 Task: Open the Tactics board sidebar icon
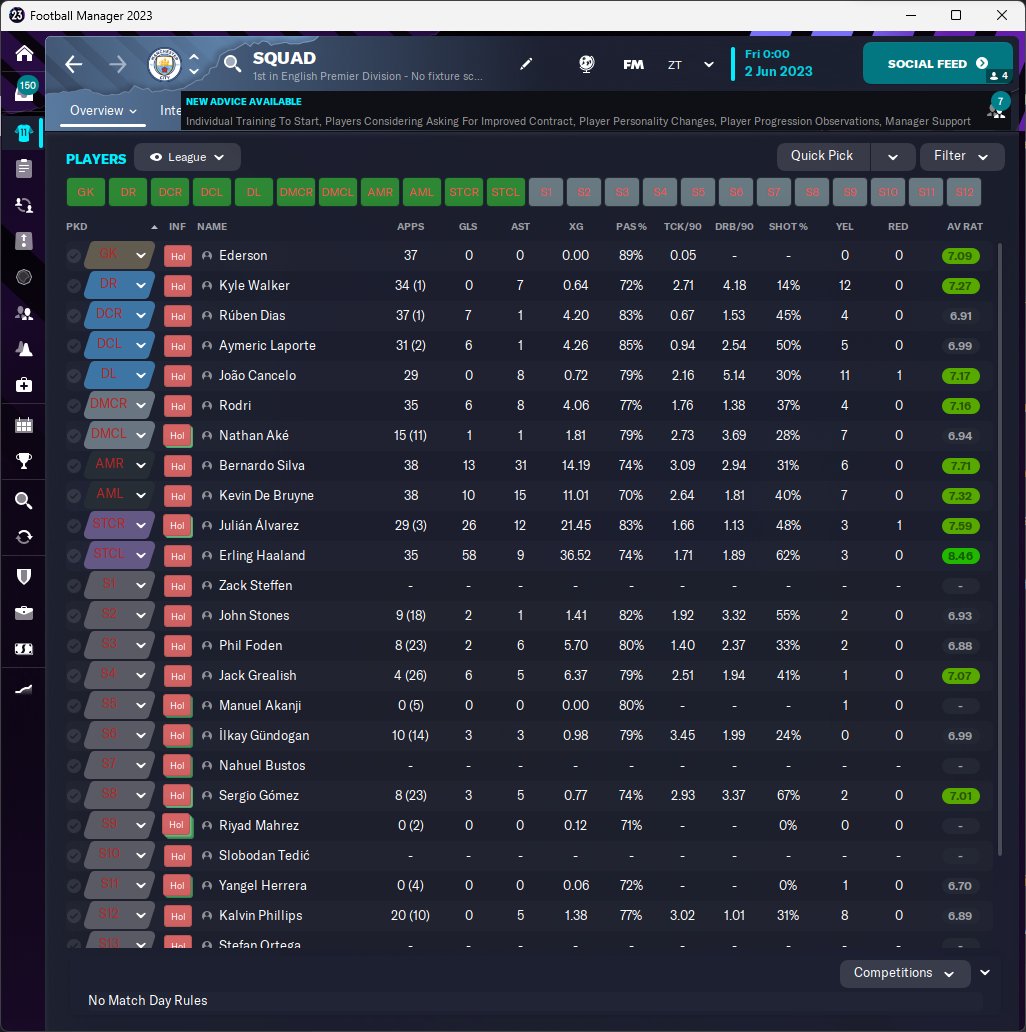point(24,241)
